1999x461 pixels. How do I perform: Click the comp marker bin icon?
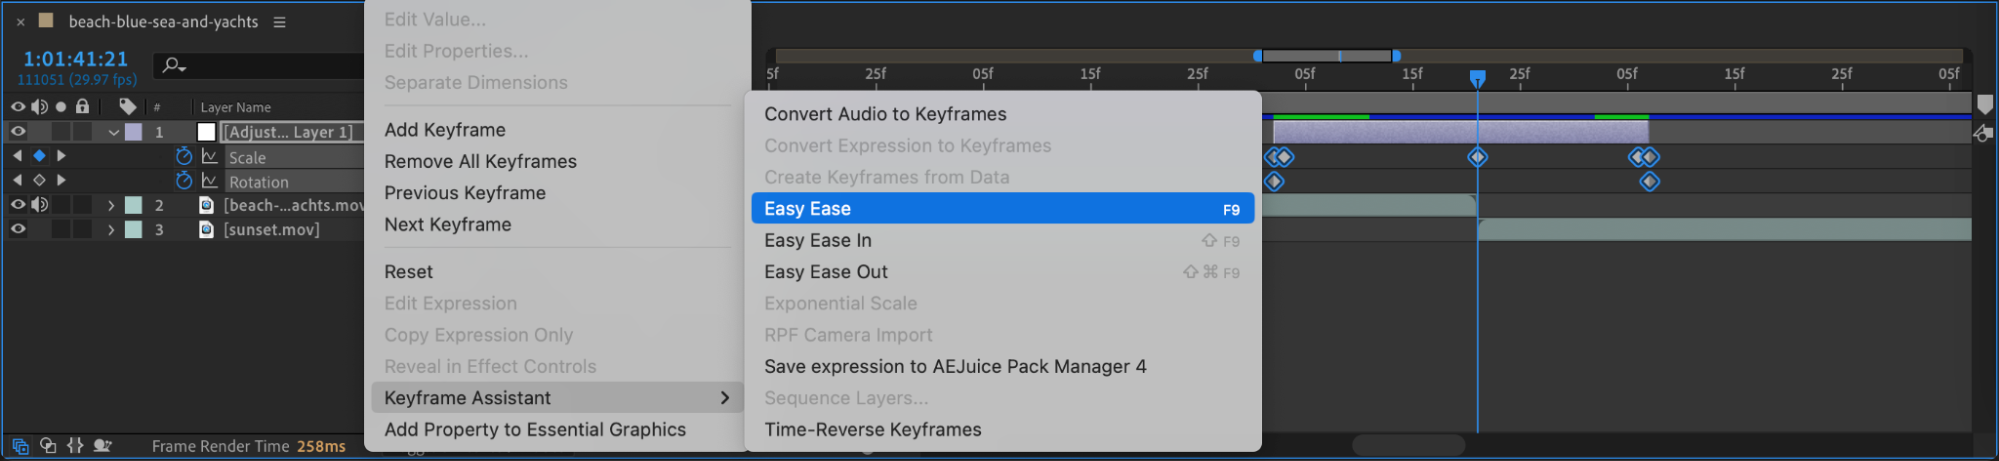click(x=1985, y=104)
